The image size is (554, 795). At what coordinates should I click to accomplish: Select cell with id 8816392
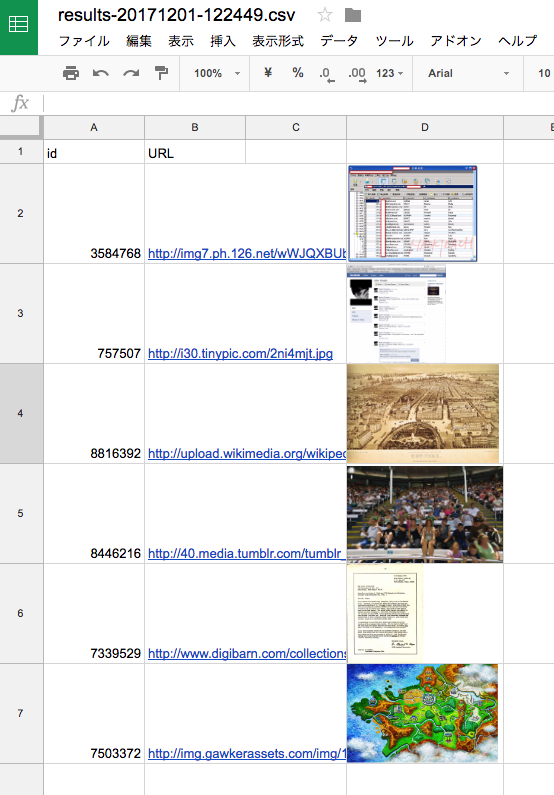tap(94, 413)
